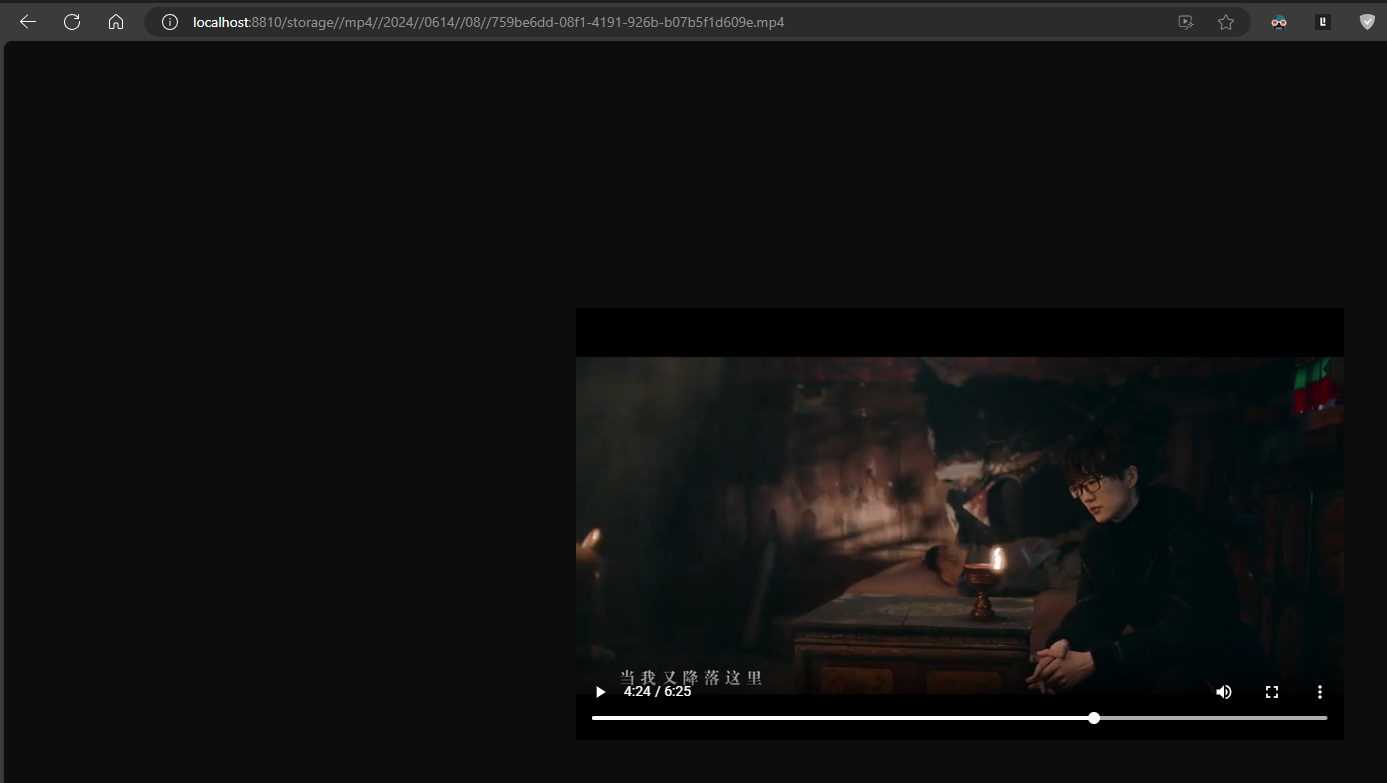
Task: Enter fullscreen mode on the video
Action: pyautogui.click(x=1272, y=692)
